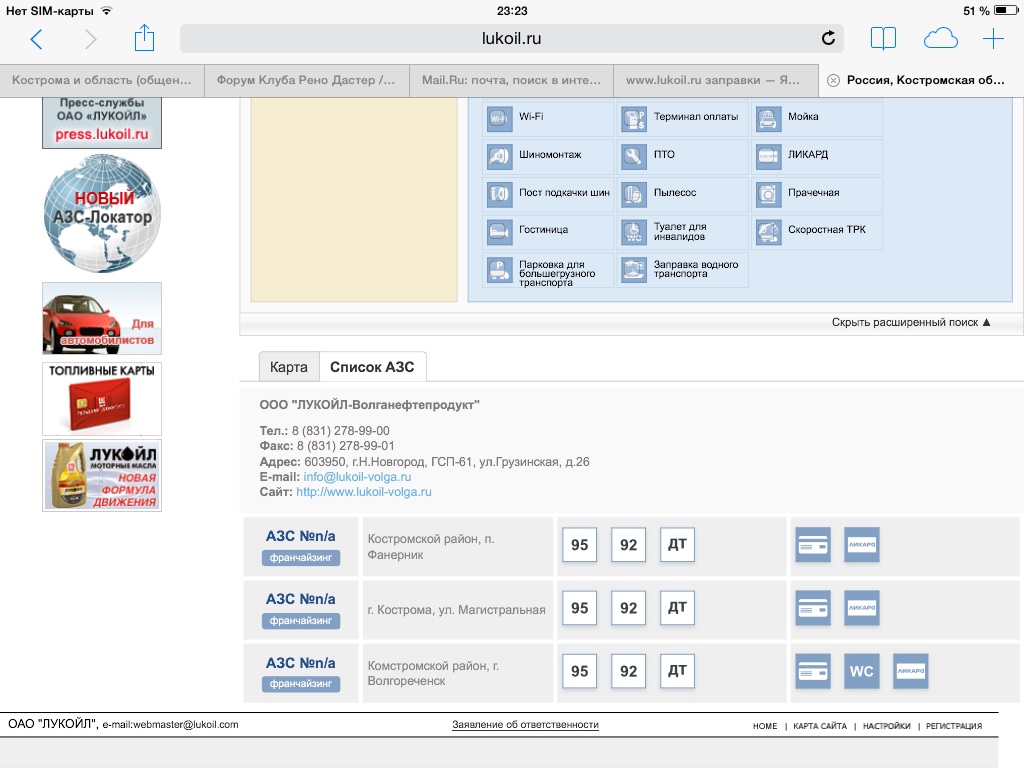The width and height of the screenshot is (1024, 768).
Task: Collapse via Скрыть расширенный поиск
Action: tap(911, 322)
